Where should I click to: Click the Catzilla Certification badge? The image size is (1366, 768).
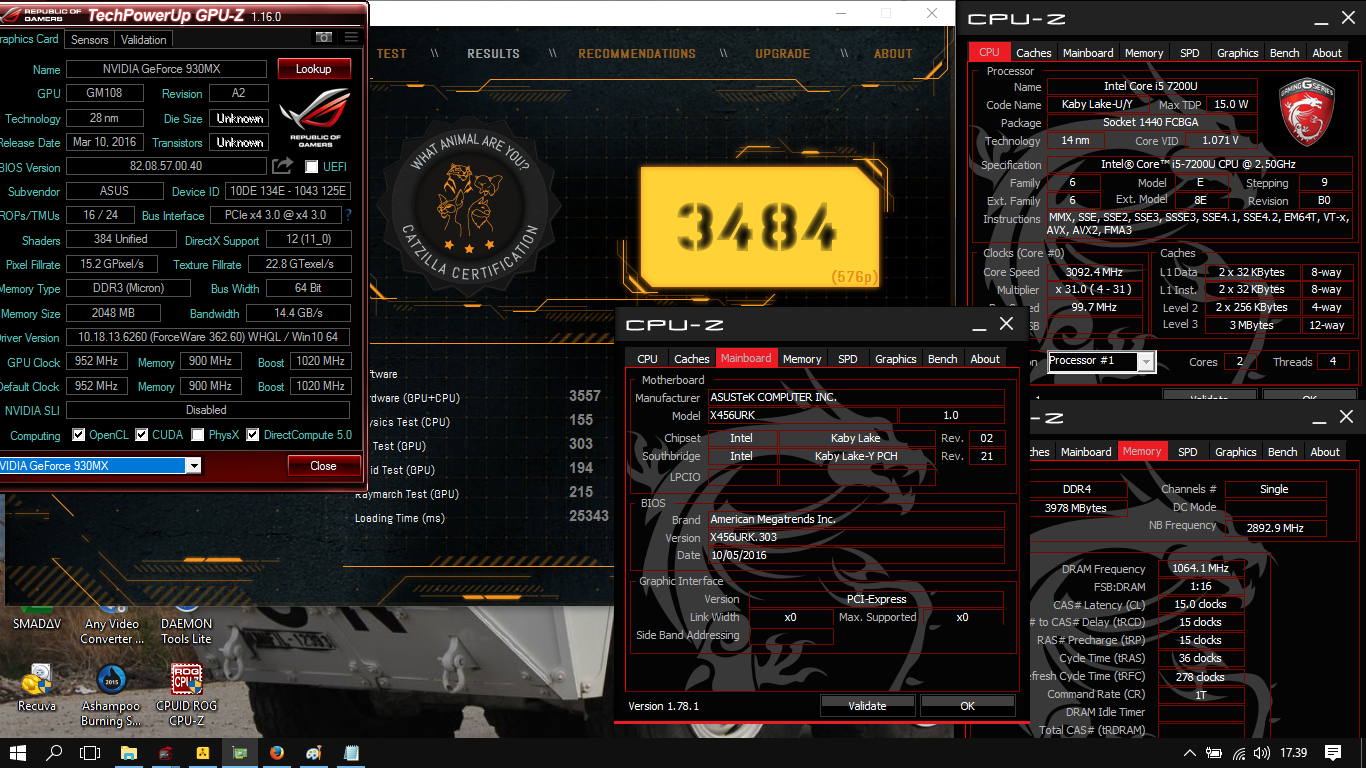470,207
